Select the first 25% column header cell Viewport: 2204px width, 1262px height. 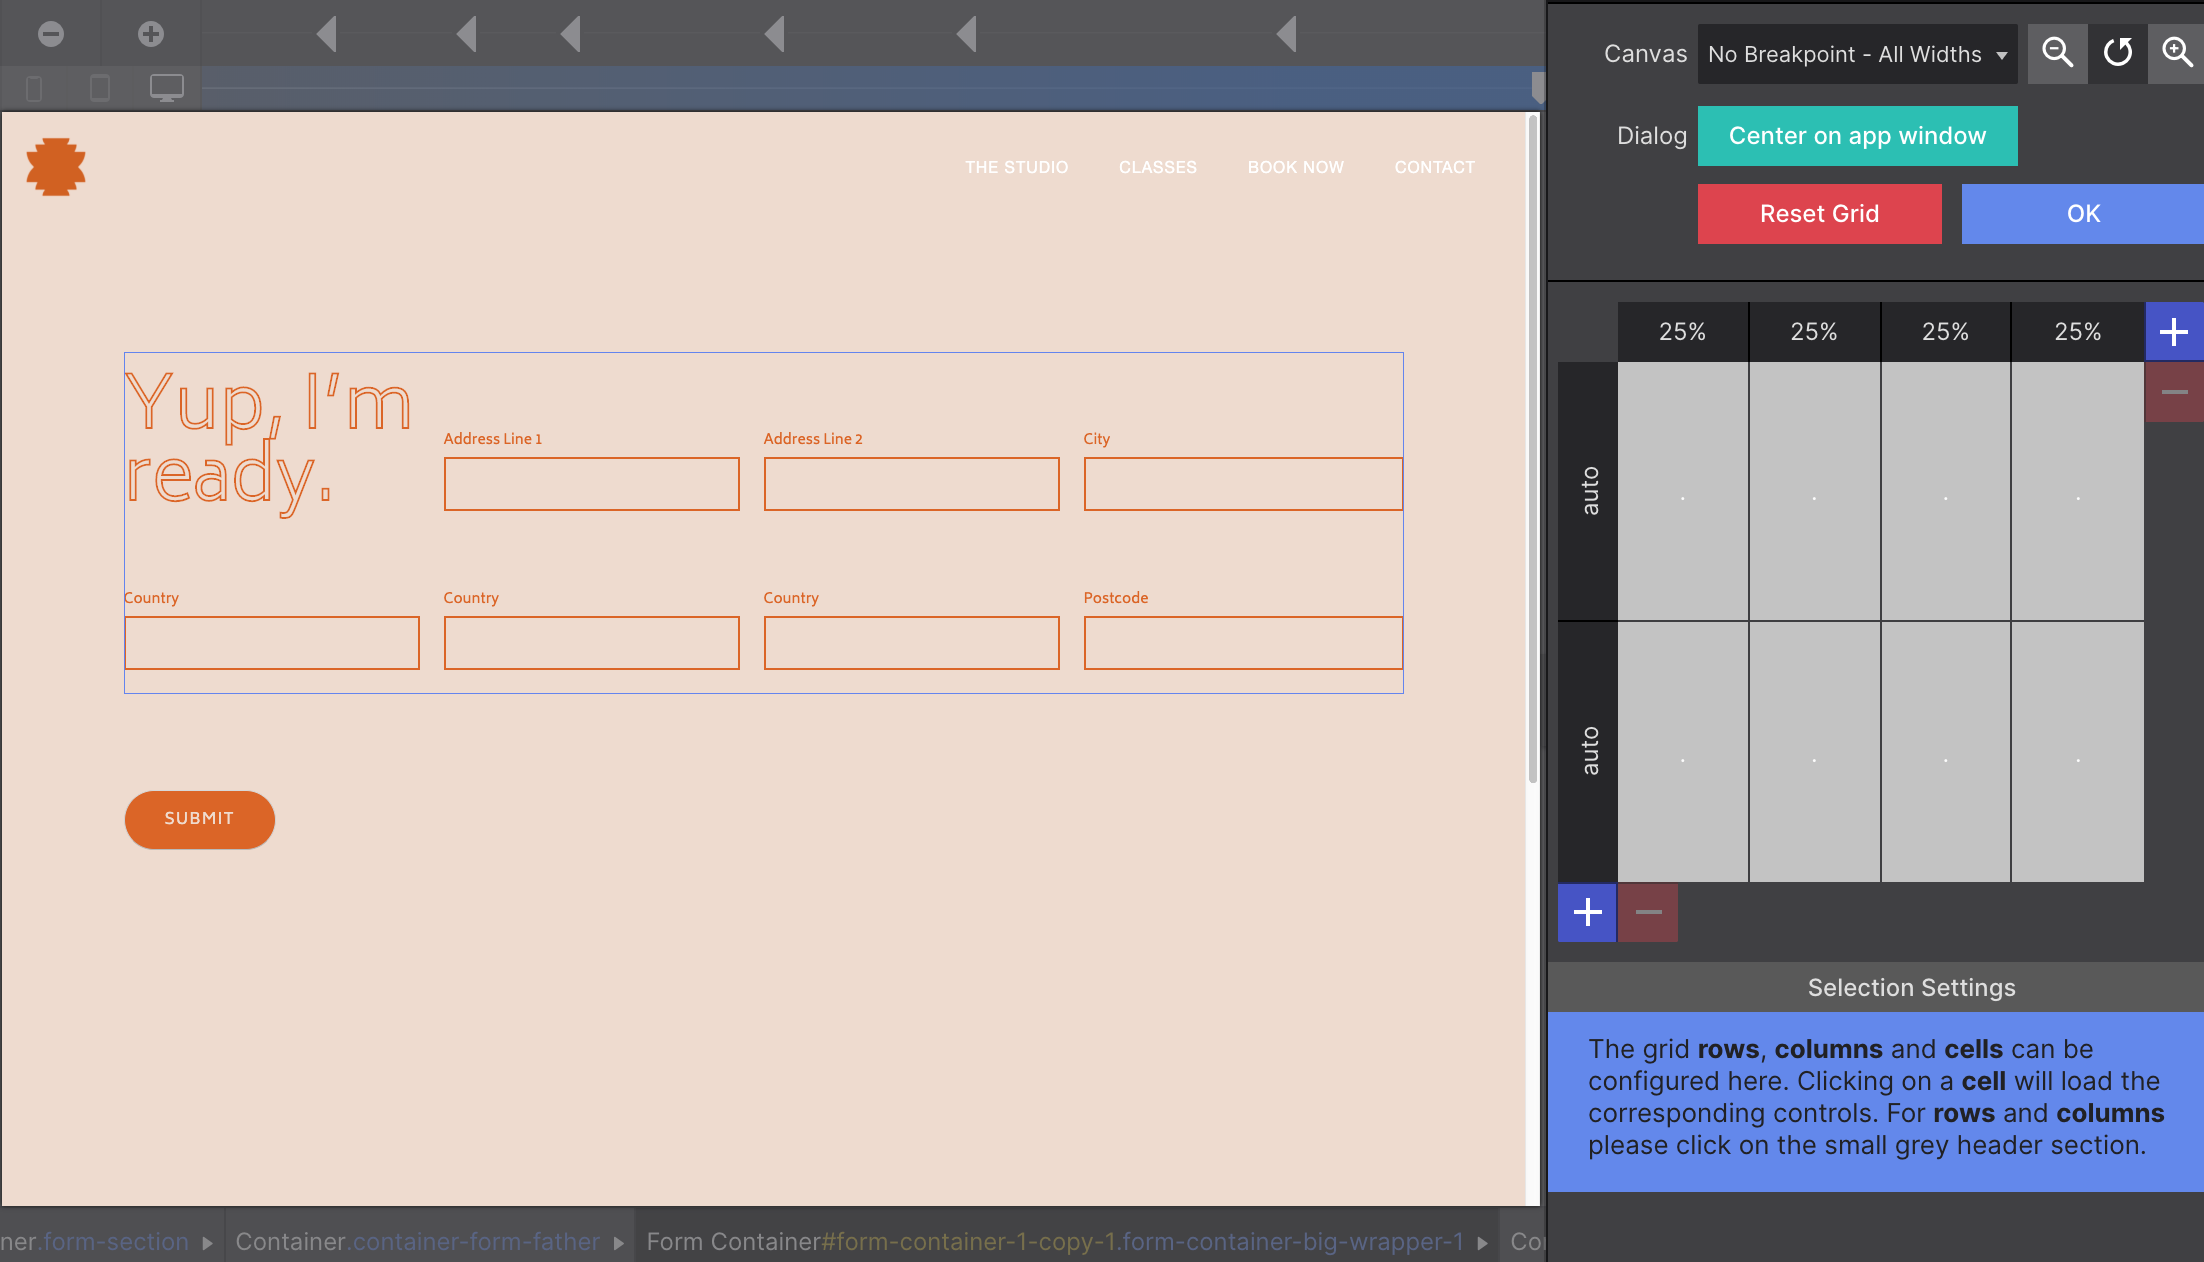(x=1682, y=331)
